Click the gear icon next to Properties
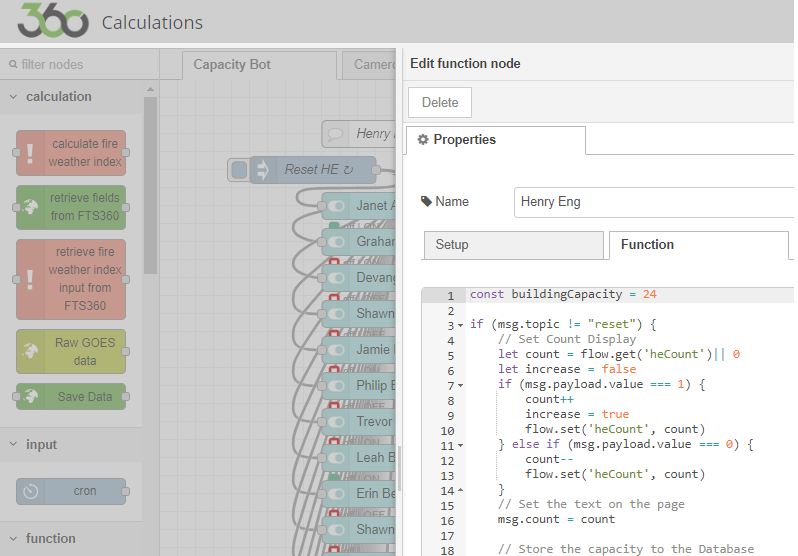Image resolution: width=798 pixels, height=556 pixels. click(423, 140)
